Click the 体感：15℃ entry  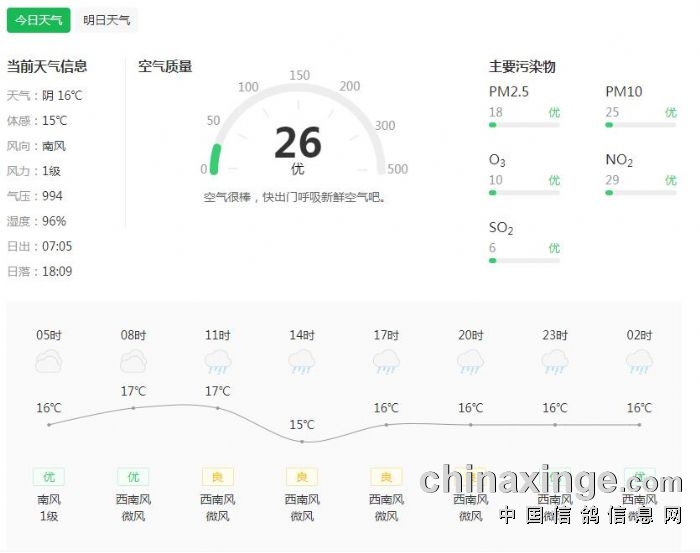(37, 121)
